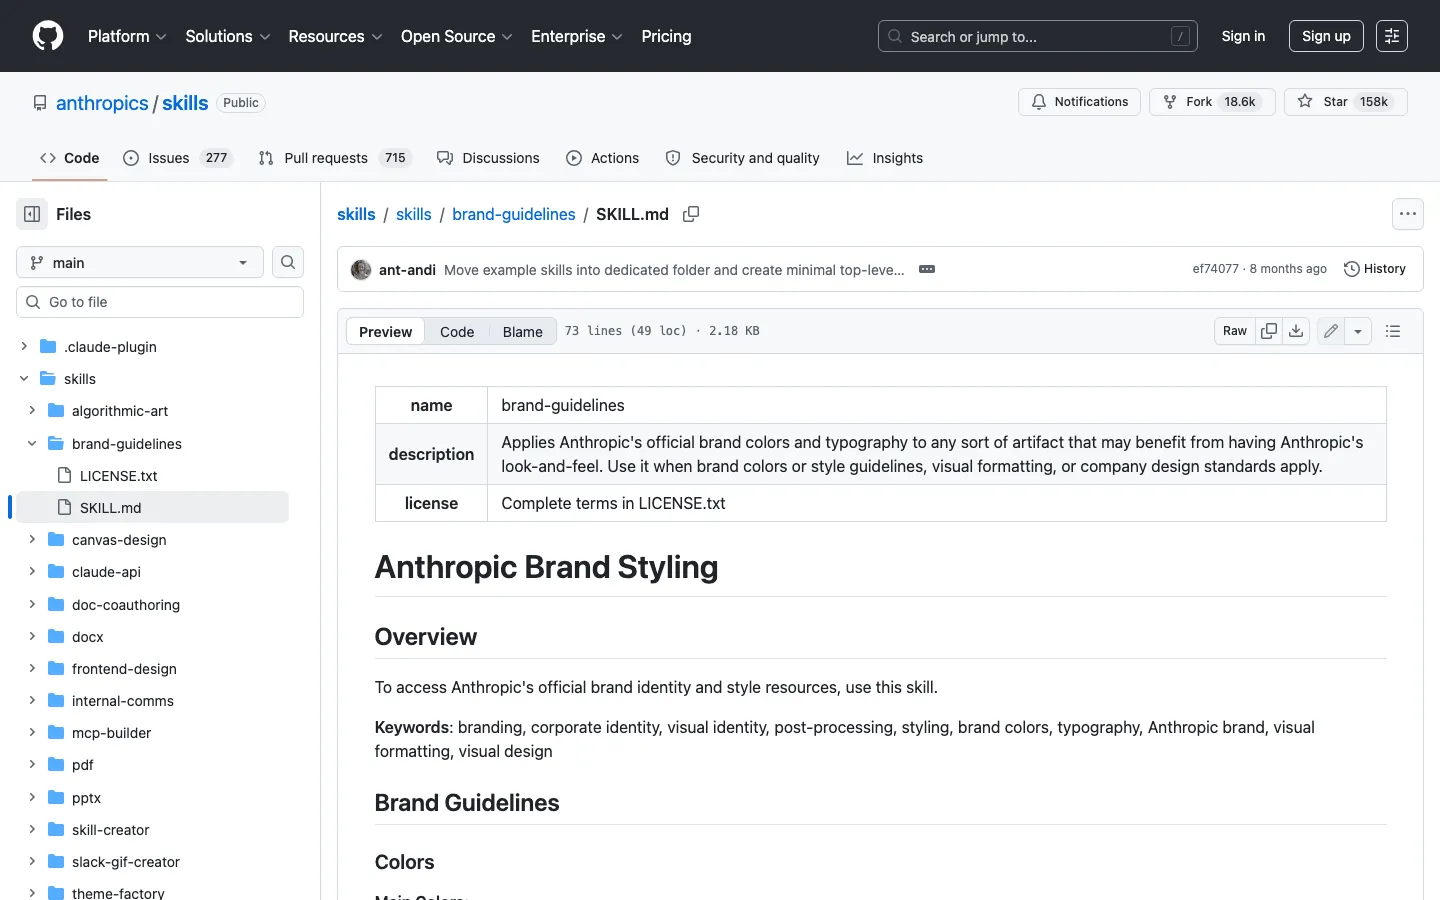Open the mcp-builder folder
The width and height of the screenshot is (1440, 900).
(111, 732)
